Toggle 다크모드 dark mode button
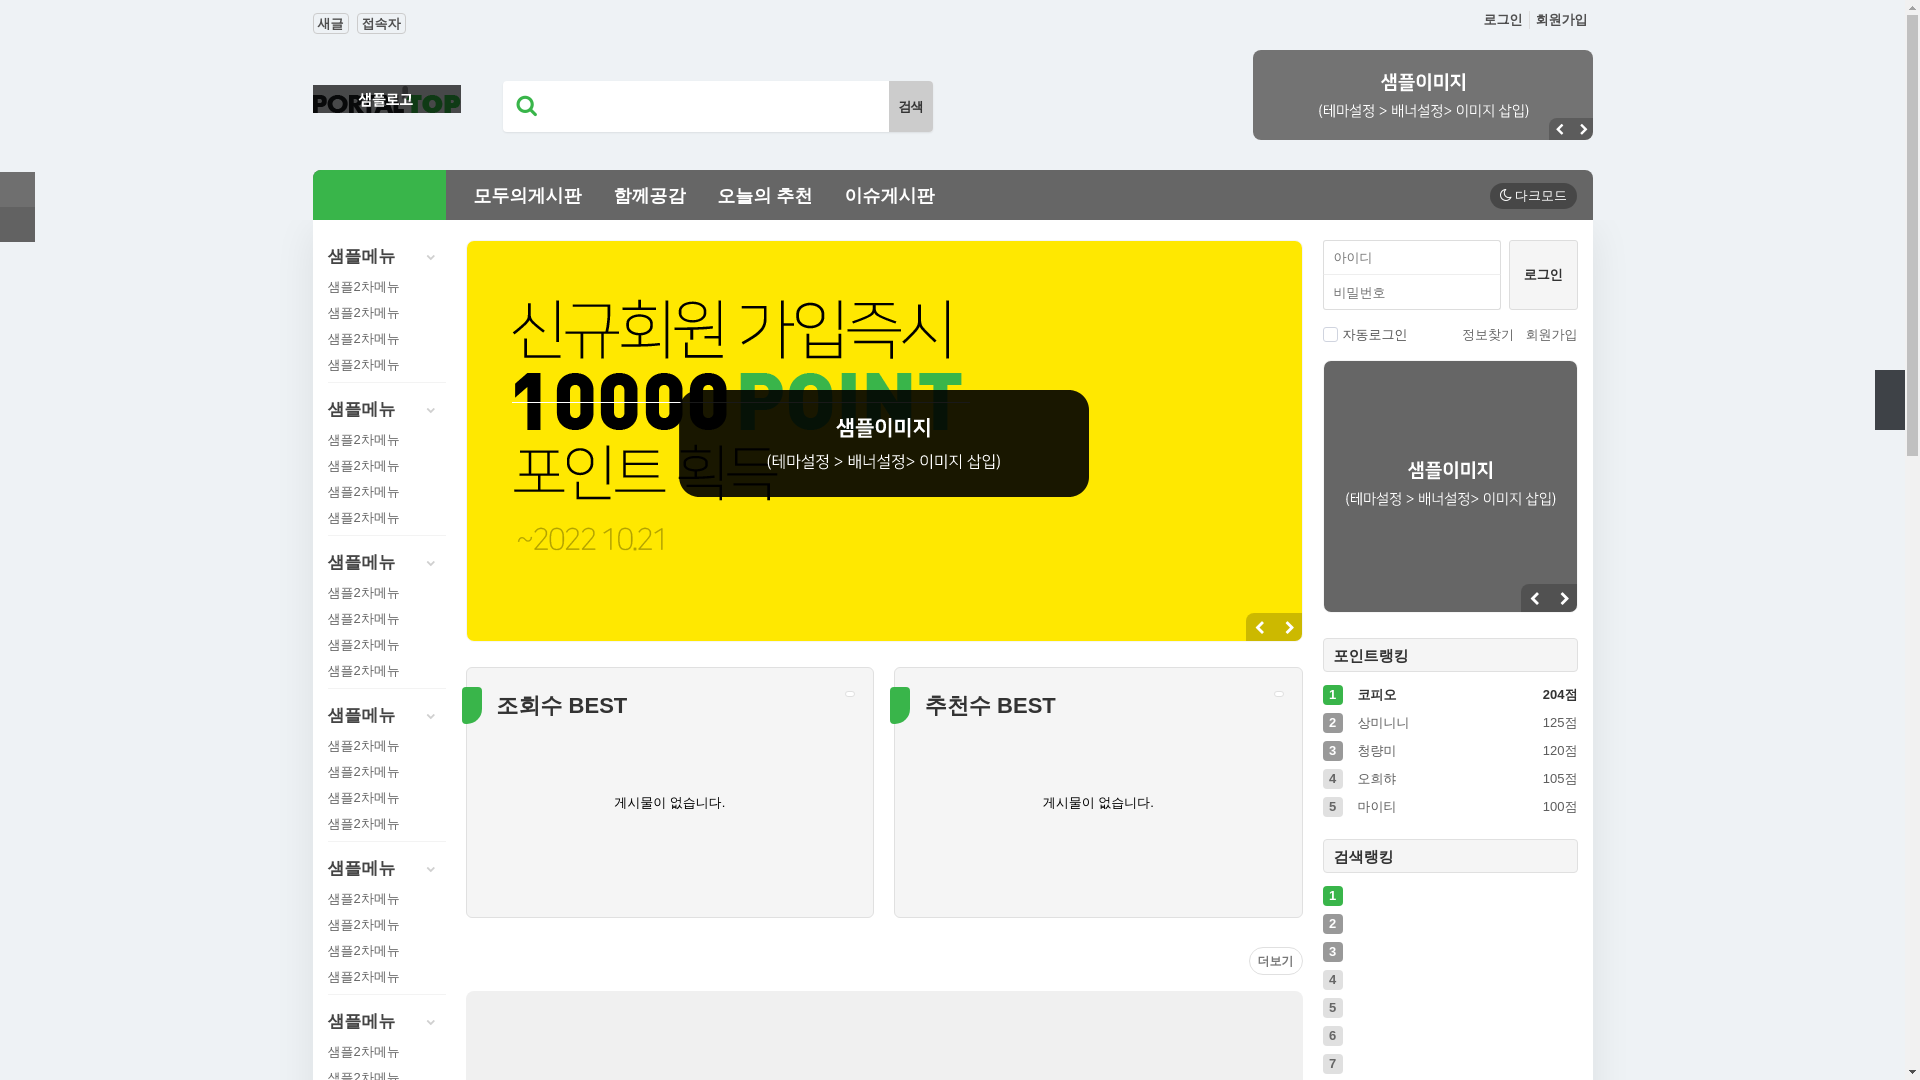 [x=1533, y=196]
